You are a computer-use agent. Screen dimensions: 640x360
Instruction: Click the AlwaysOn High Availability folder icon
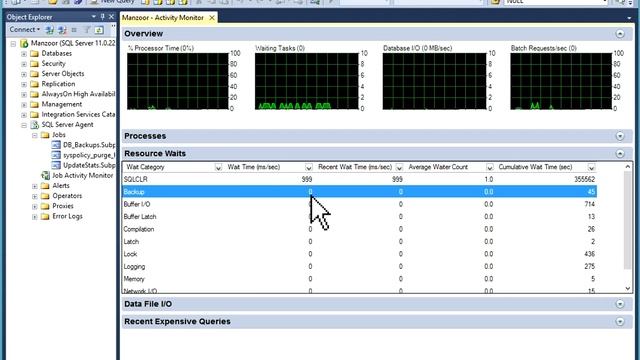[x=35, y=94]
